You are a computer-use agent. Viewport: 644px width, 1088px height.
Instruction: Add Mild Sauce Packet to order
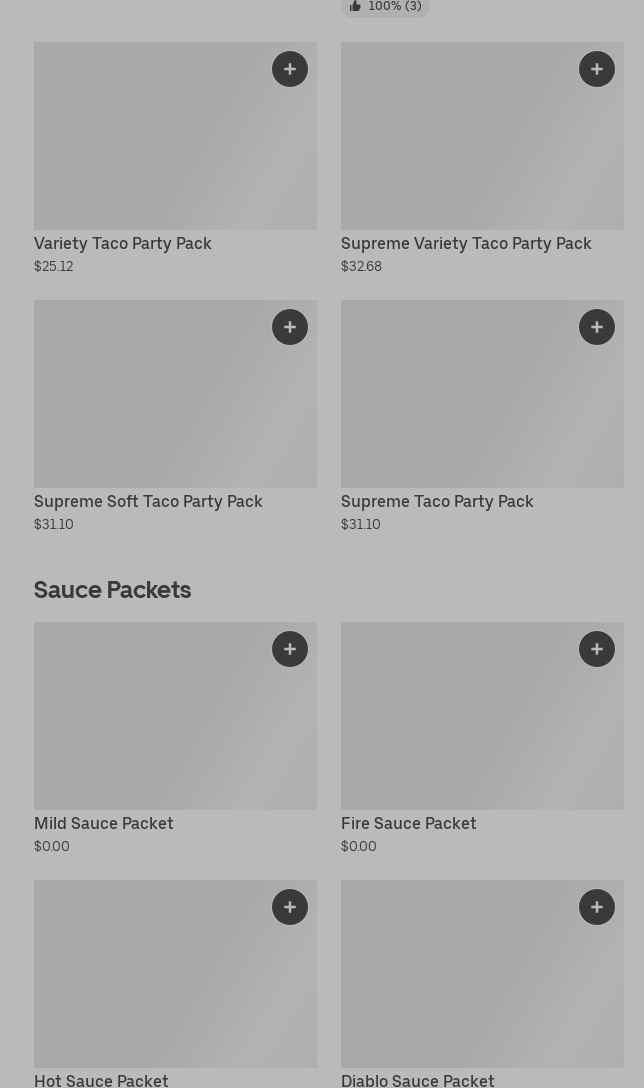pyautogui.click(x=290, y=649)
